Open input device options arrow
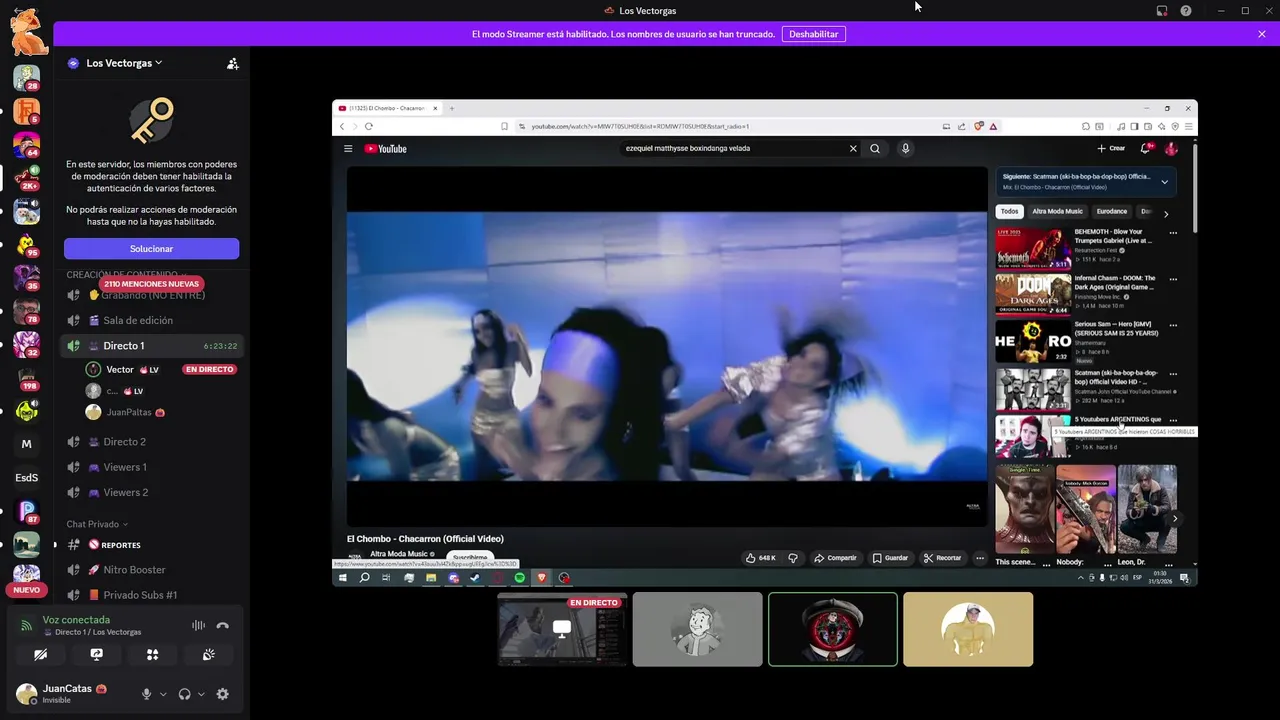 pos(163,694)
